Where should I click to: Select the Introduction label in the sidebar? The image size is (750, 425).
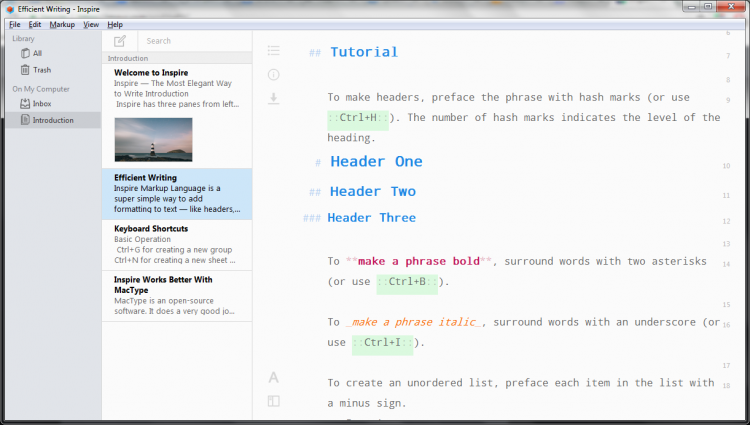(53, 120)
